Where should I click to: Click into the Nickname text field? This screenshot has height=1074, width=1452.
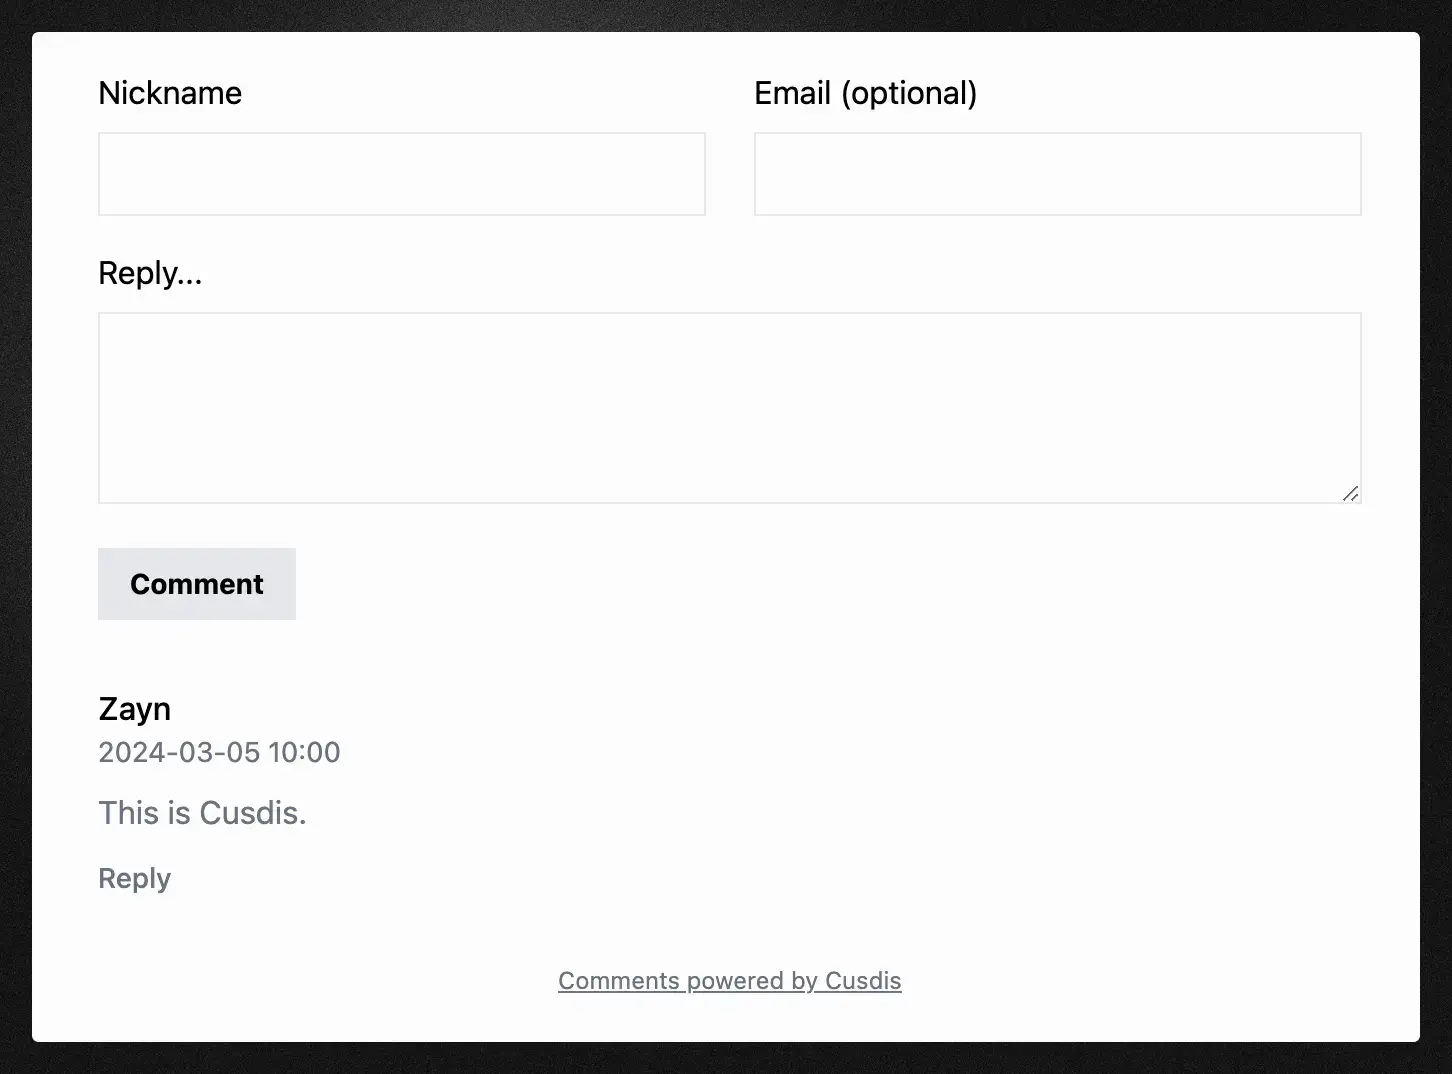(x=401, y=174)
